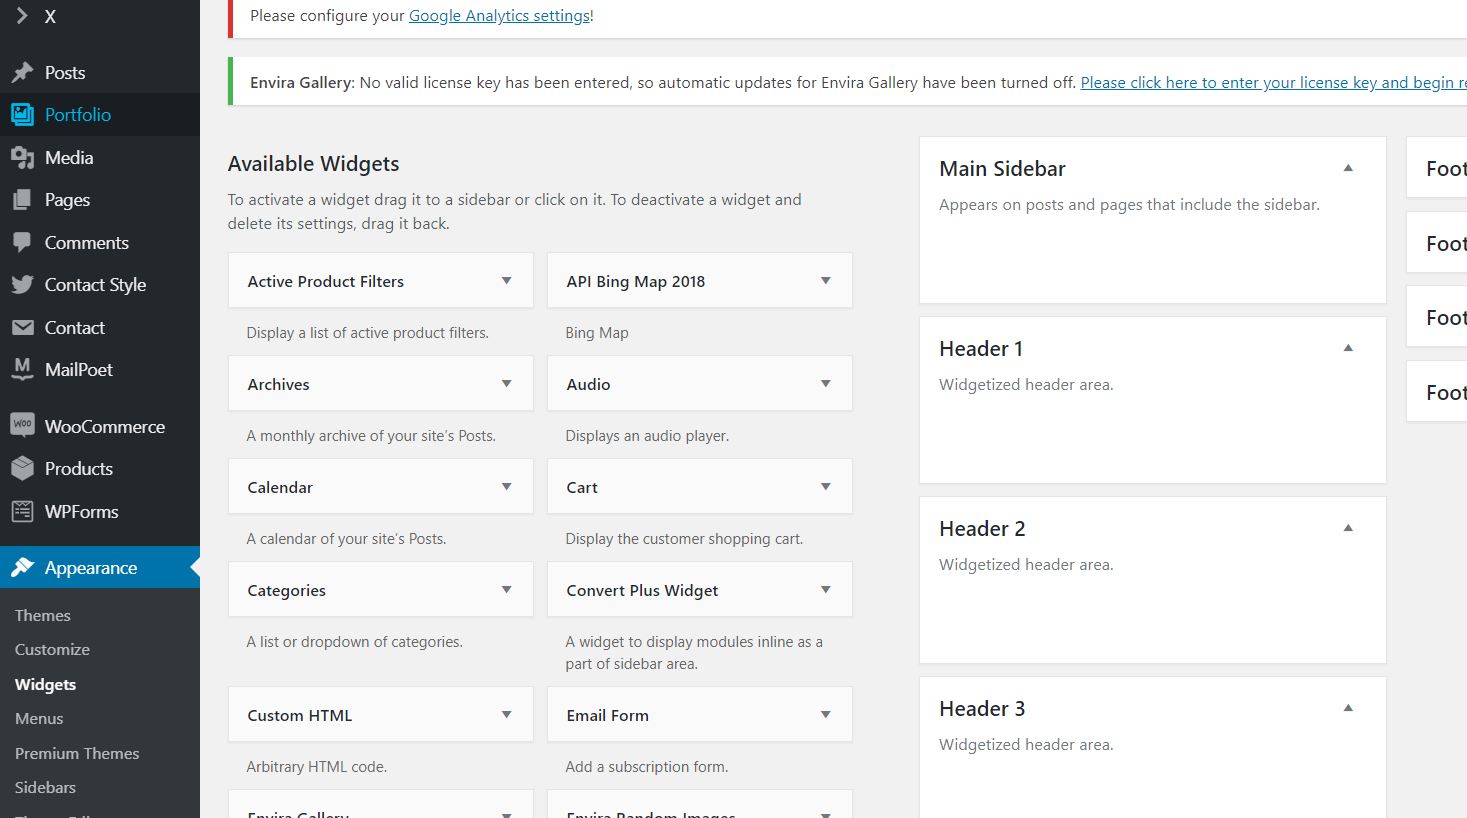Click the enter your license key link
Viewport: 1467px width, 818px height.
pos(1273,83)
